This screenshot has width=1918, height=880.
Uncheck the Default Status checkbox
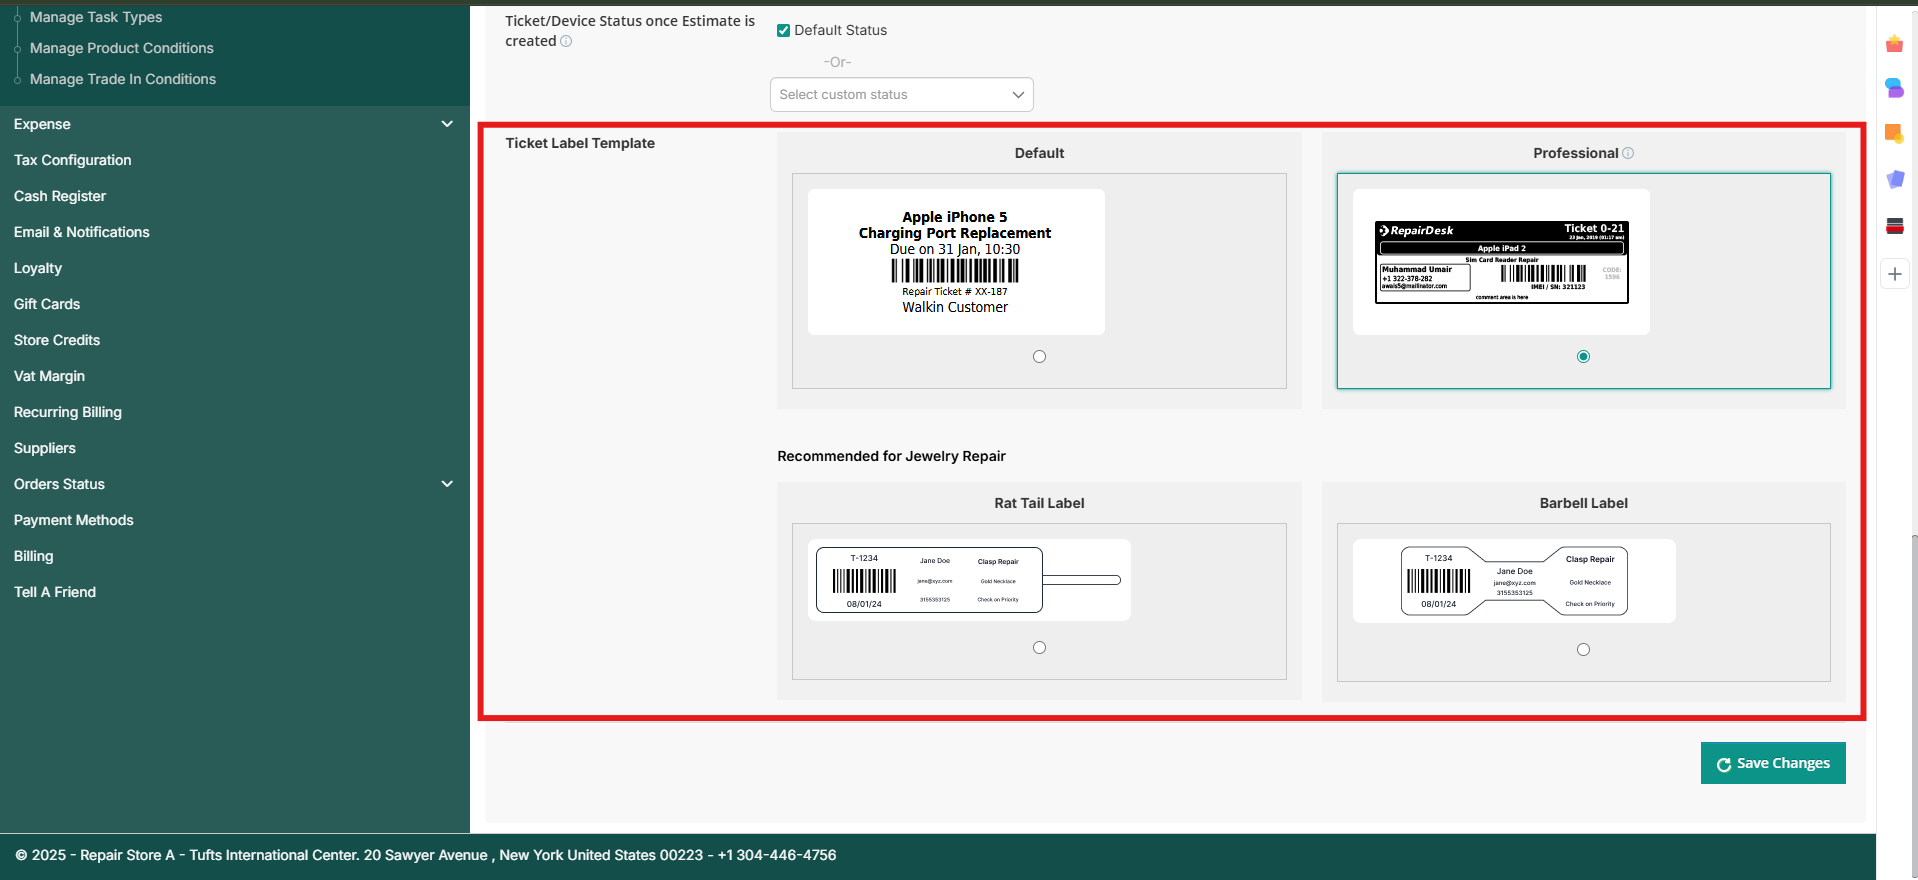tap(783, 30)
